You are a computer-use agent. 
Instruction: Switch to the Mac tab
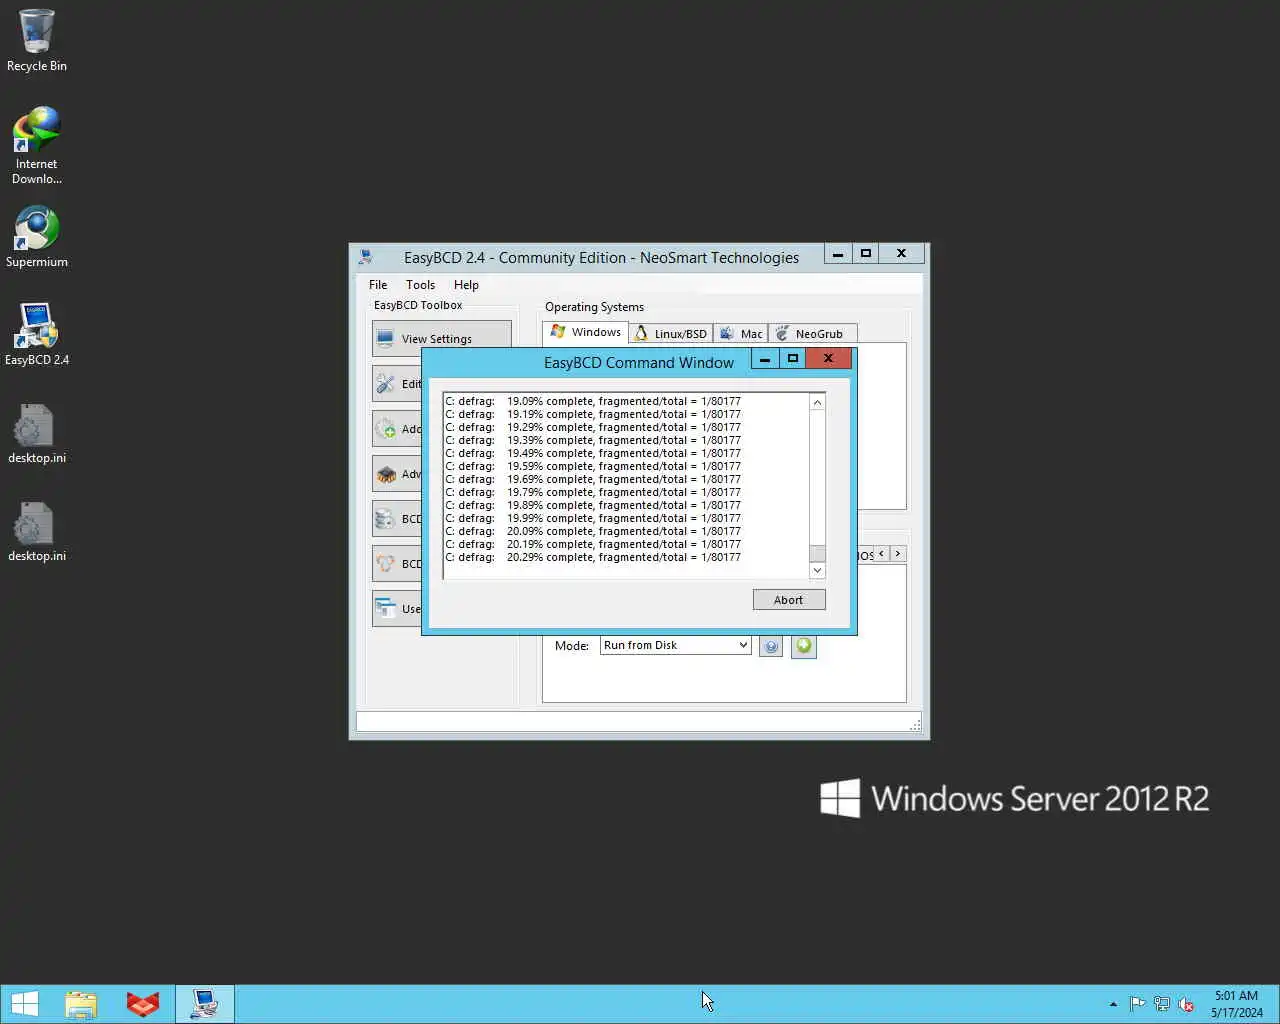coord(741,334)
